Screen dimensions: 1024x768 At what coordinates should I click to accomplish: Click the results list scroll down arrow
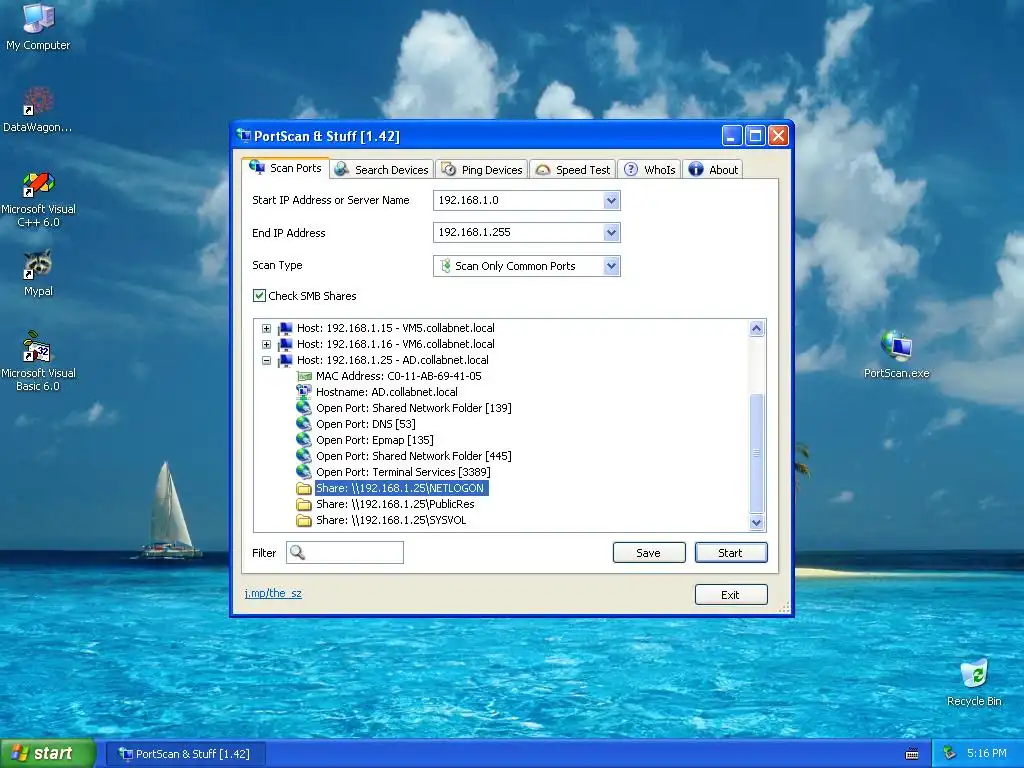pos(756,522)
